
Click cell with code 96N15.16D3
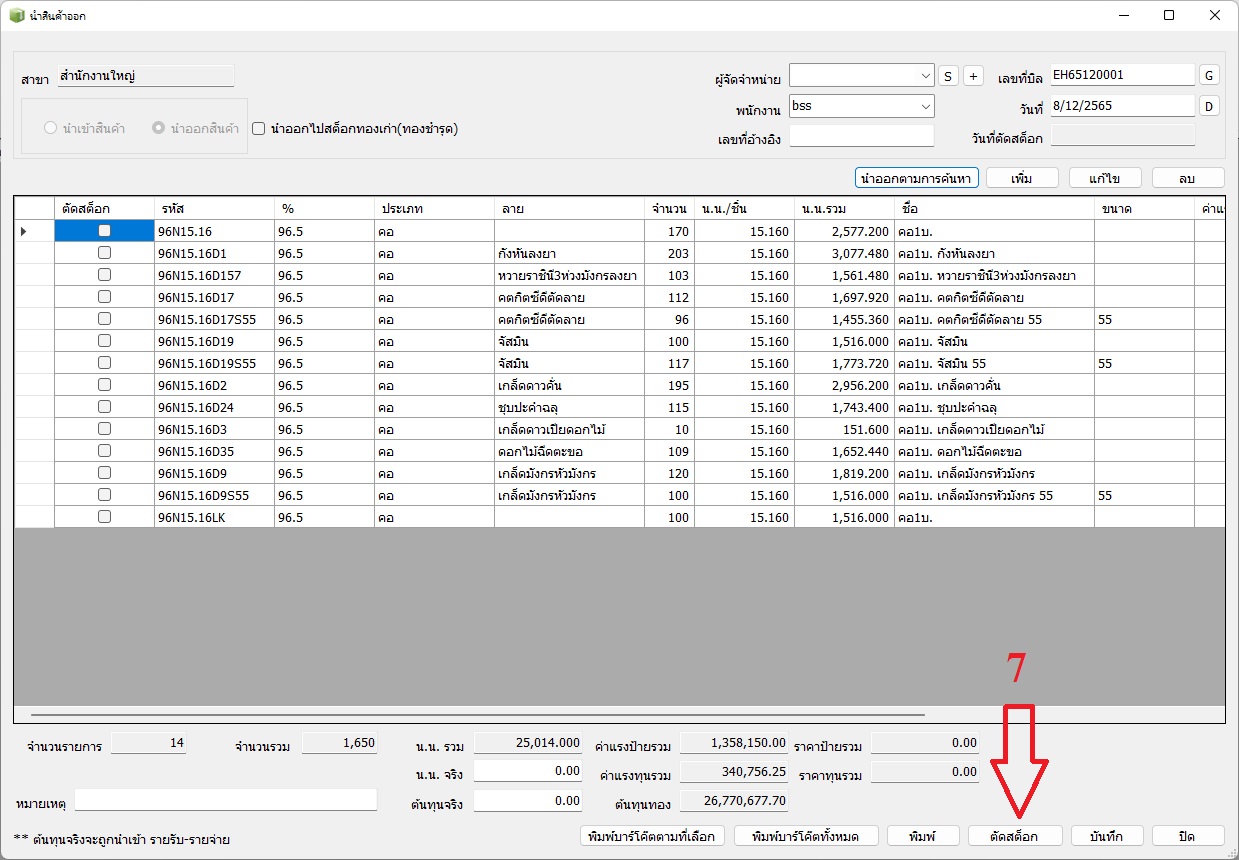(214, 429)
